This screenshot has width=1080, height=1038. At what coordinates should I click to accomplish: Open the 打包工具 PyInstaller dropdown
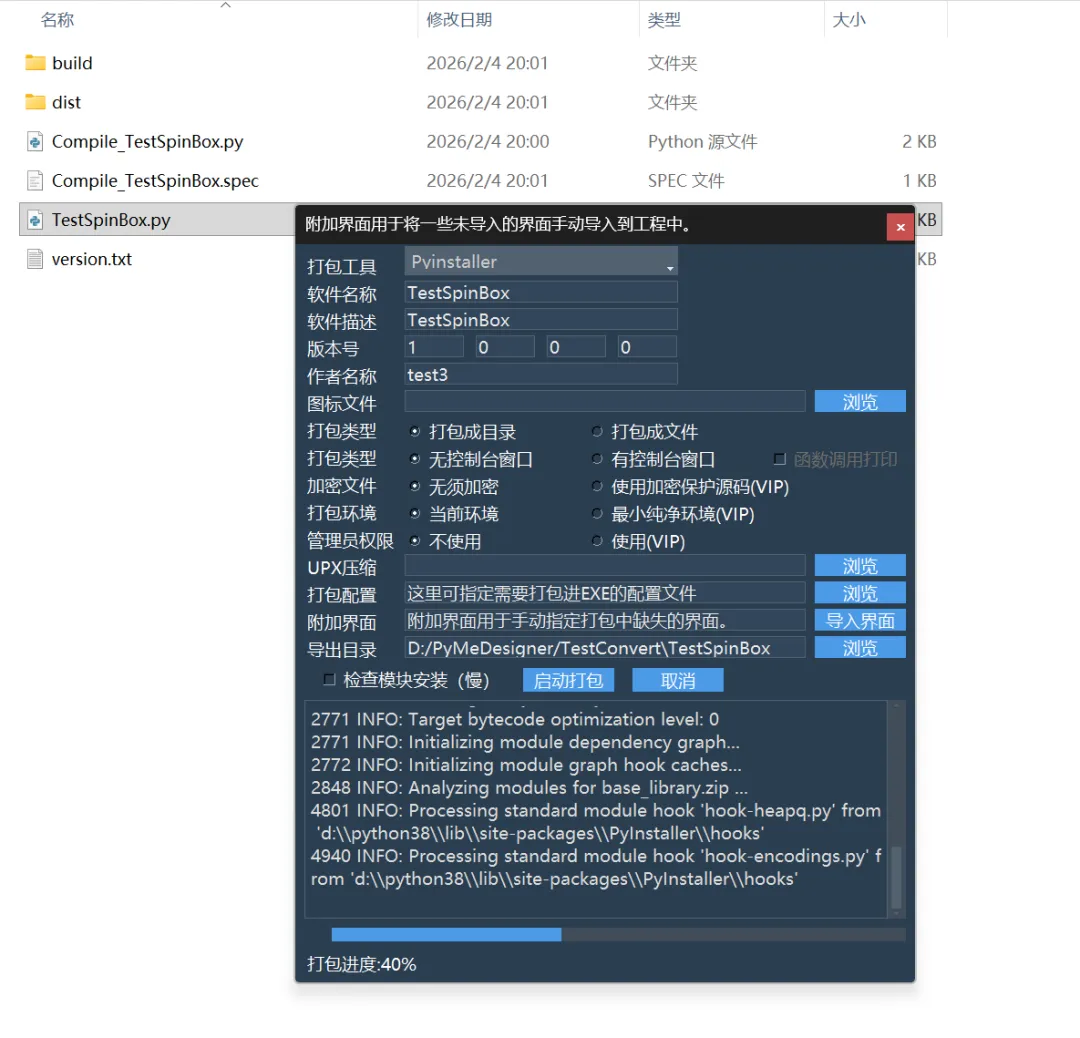[541, 262]
